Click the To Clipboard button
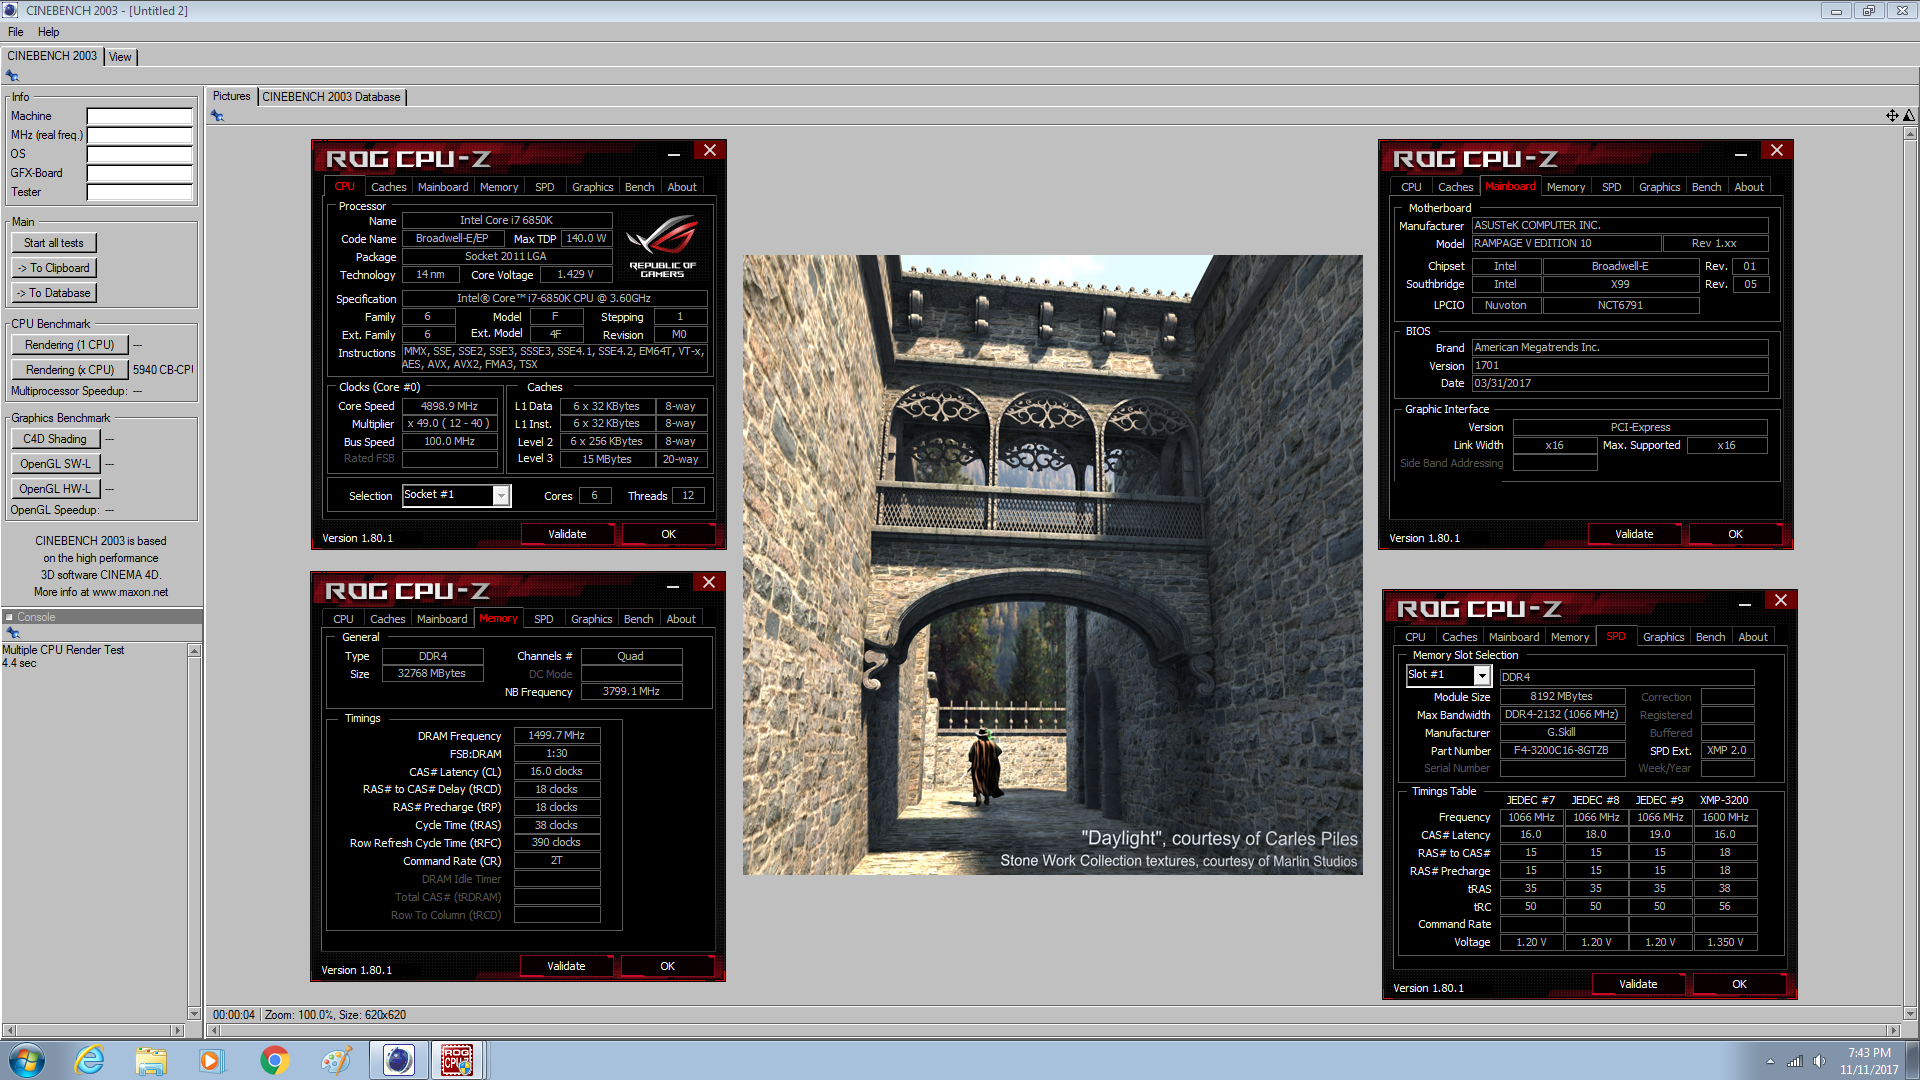The image size is (1920, 1080). (54, 268)
